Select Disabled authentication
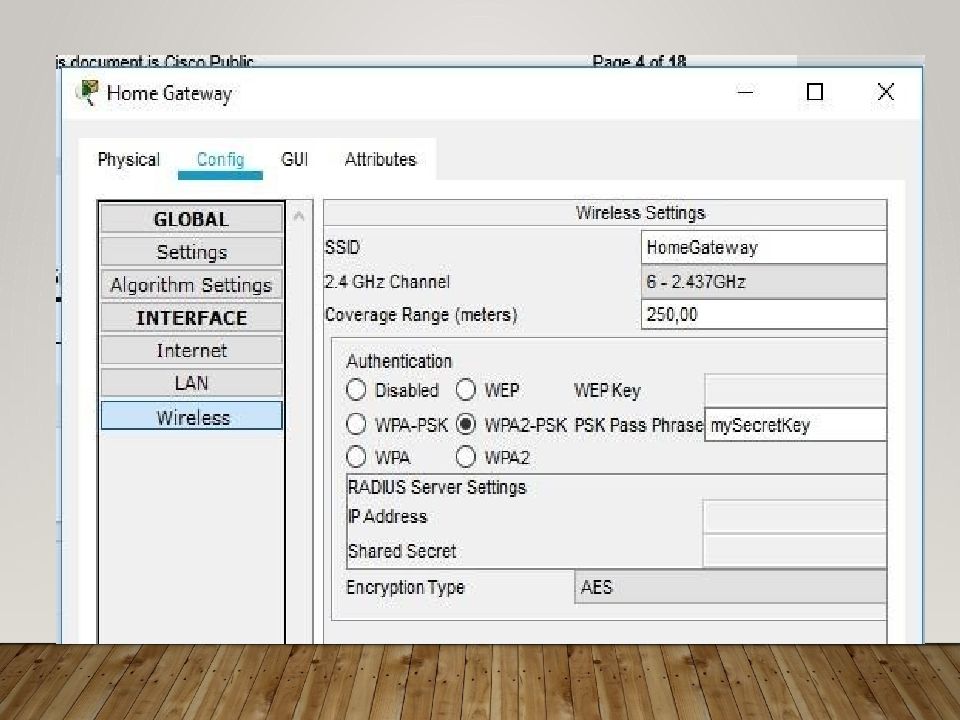 356,390
